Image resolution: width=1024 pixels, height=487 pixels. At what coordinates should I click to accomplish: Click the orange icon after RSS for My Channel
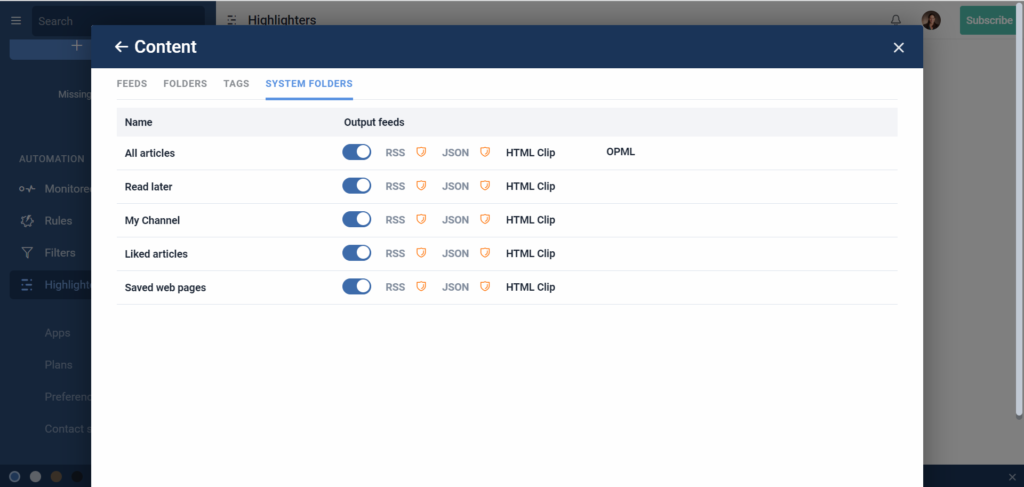click(421, 220)
